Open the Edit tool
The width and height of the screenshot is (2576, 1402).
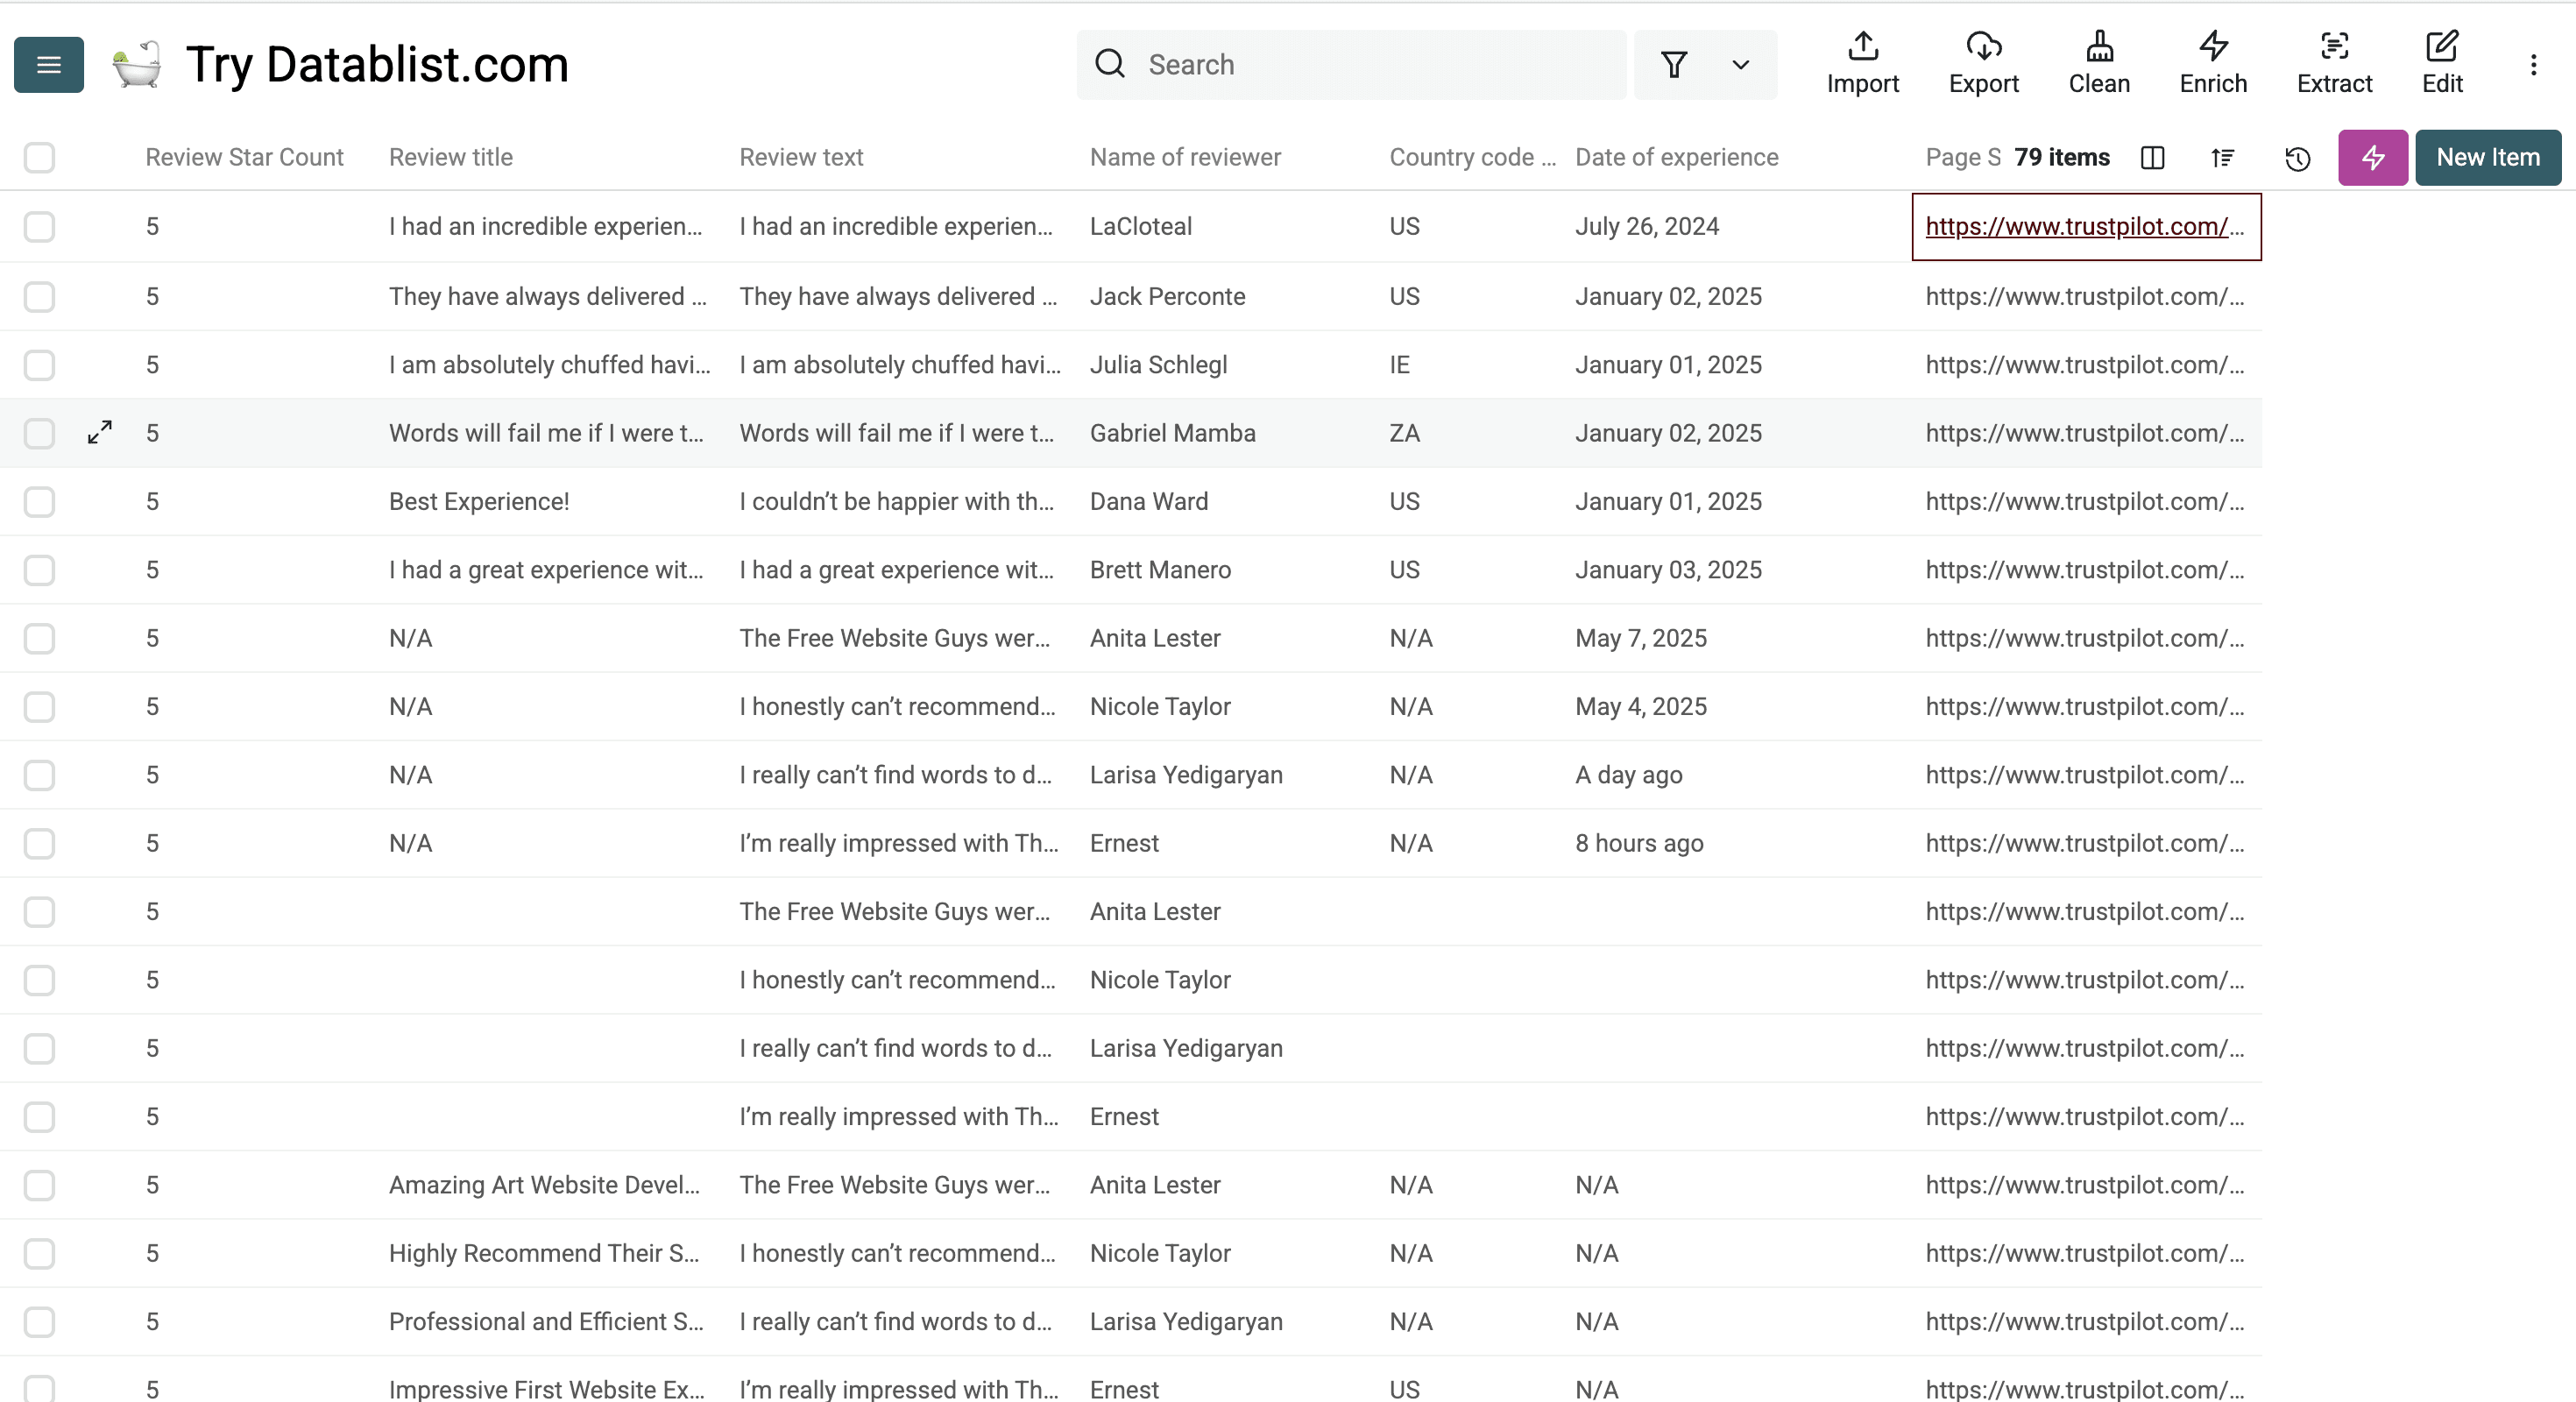point(2443,63)
